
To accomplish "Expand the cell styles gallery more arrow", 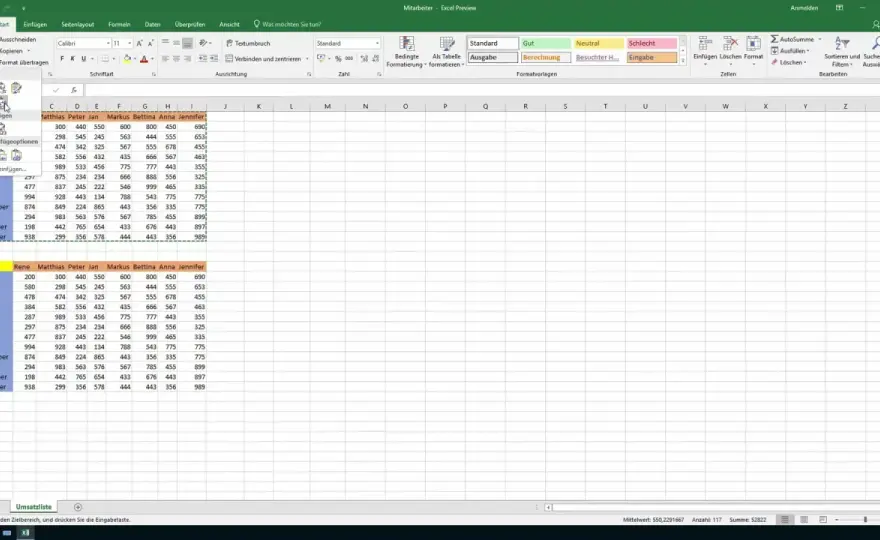I will coord(683,61).
